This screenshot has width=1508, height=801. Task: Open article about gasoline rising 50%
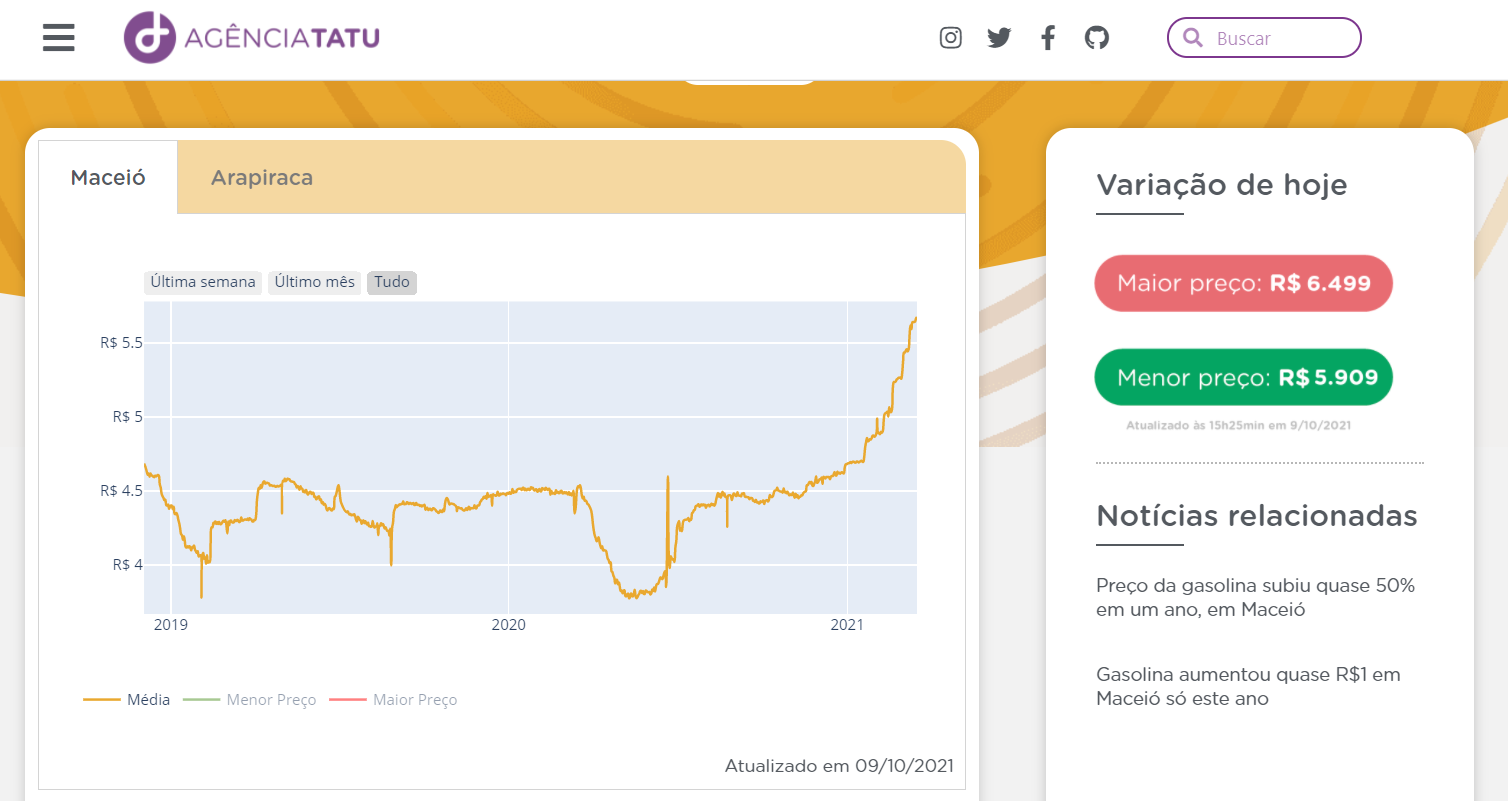click(x=1255, y=597)
